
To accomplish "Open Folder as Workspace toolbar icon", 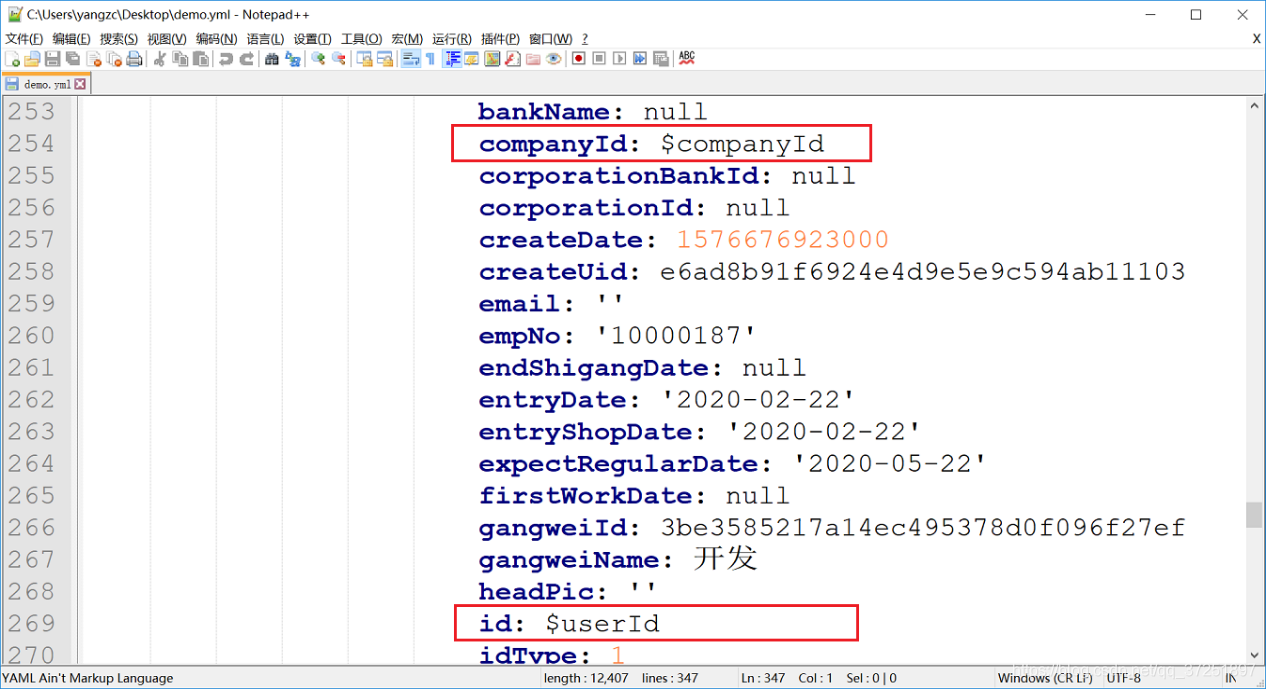I will (533, 59).
